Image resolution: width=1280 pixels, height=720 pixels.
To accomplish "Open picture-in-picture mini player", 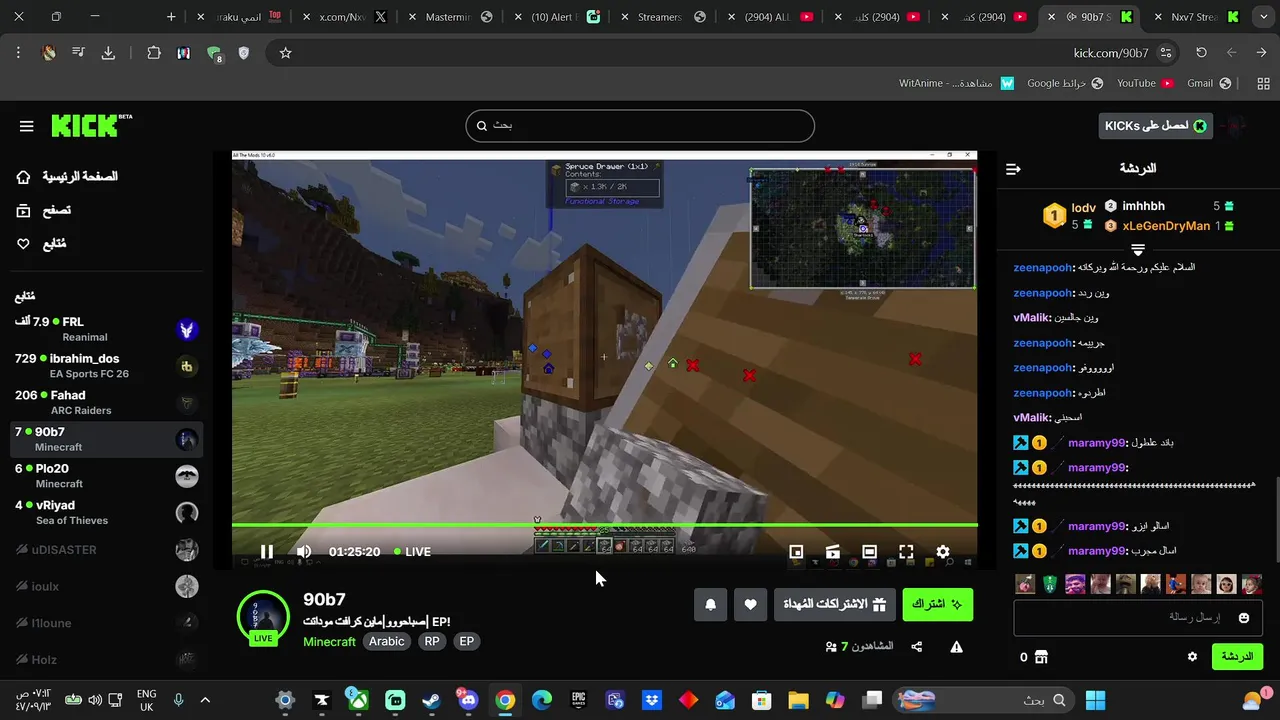I will 796,552.
